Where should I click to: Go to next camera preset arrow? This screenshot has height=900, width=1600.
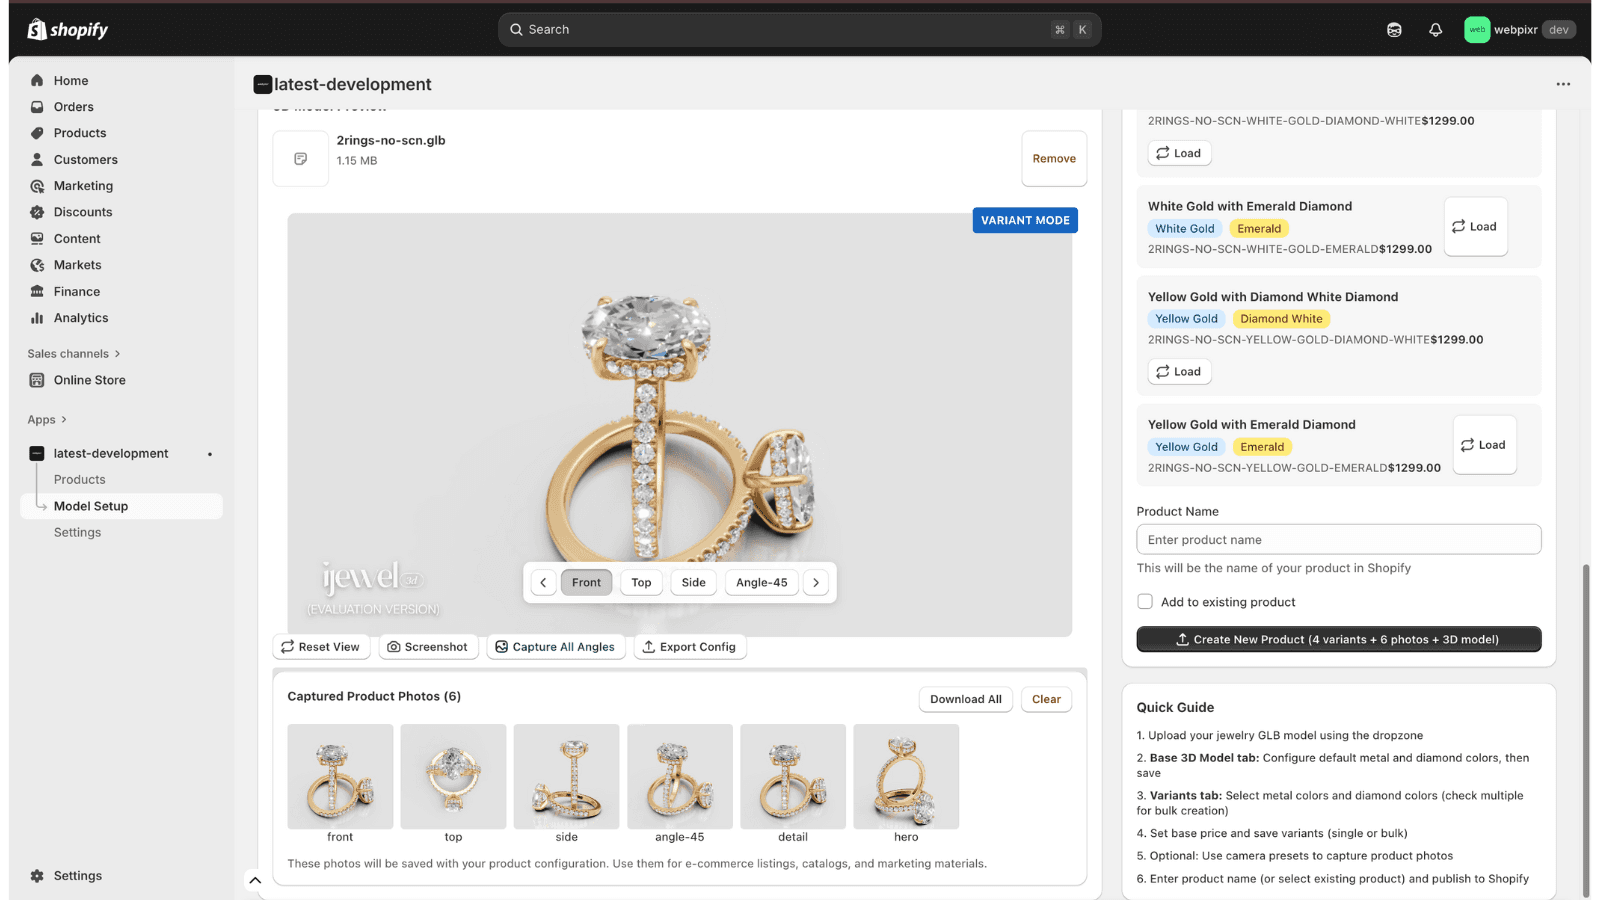(x=816, y=583)
